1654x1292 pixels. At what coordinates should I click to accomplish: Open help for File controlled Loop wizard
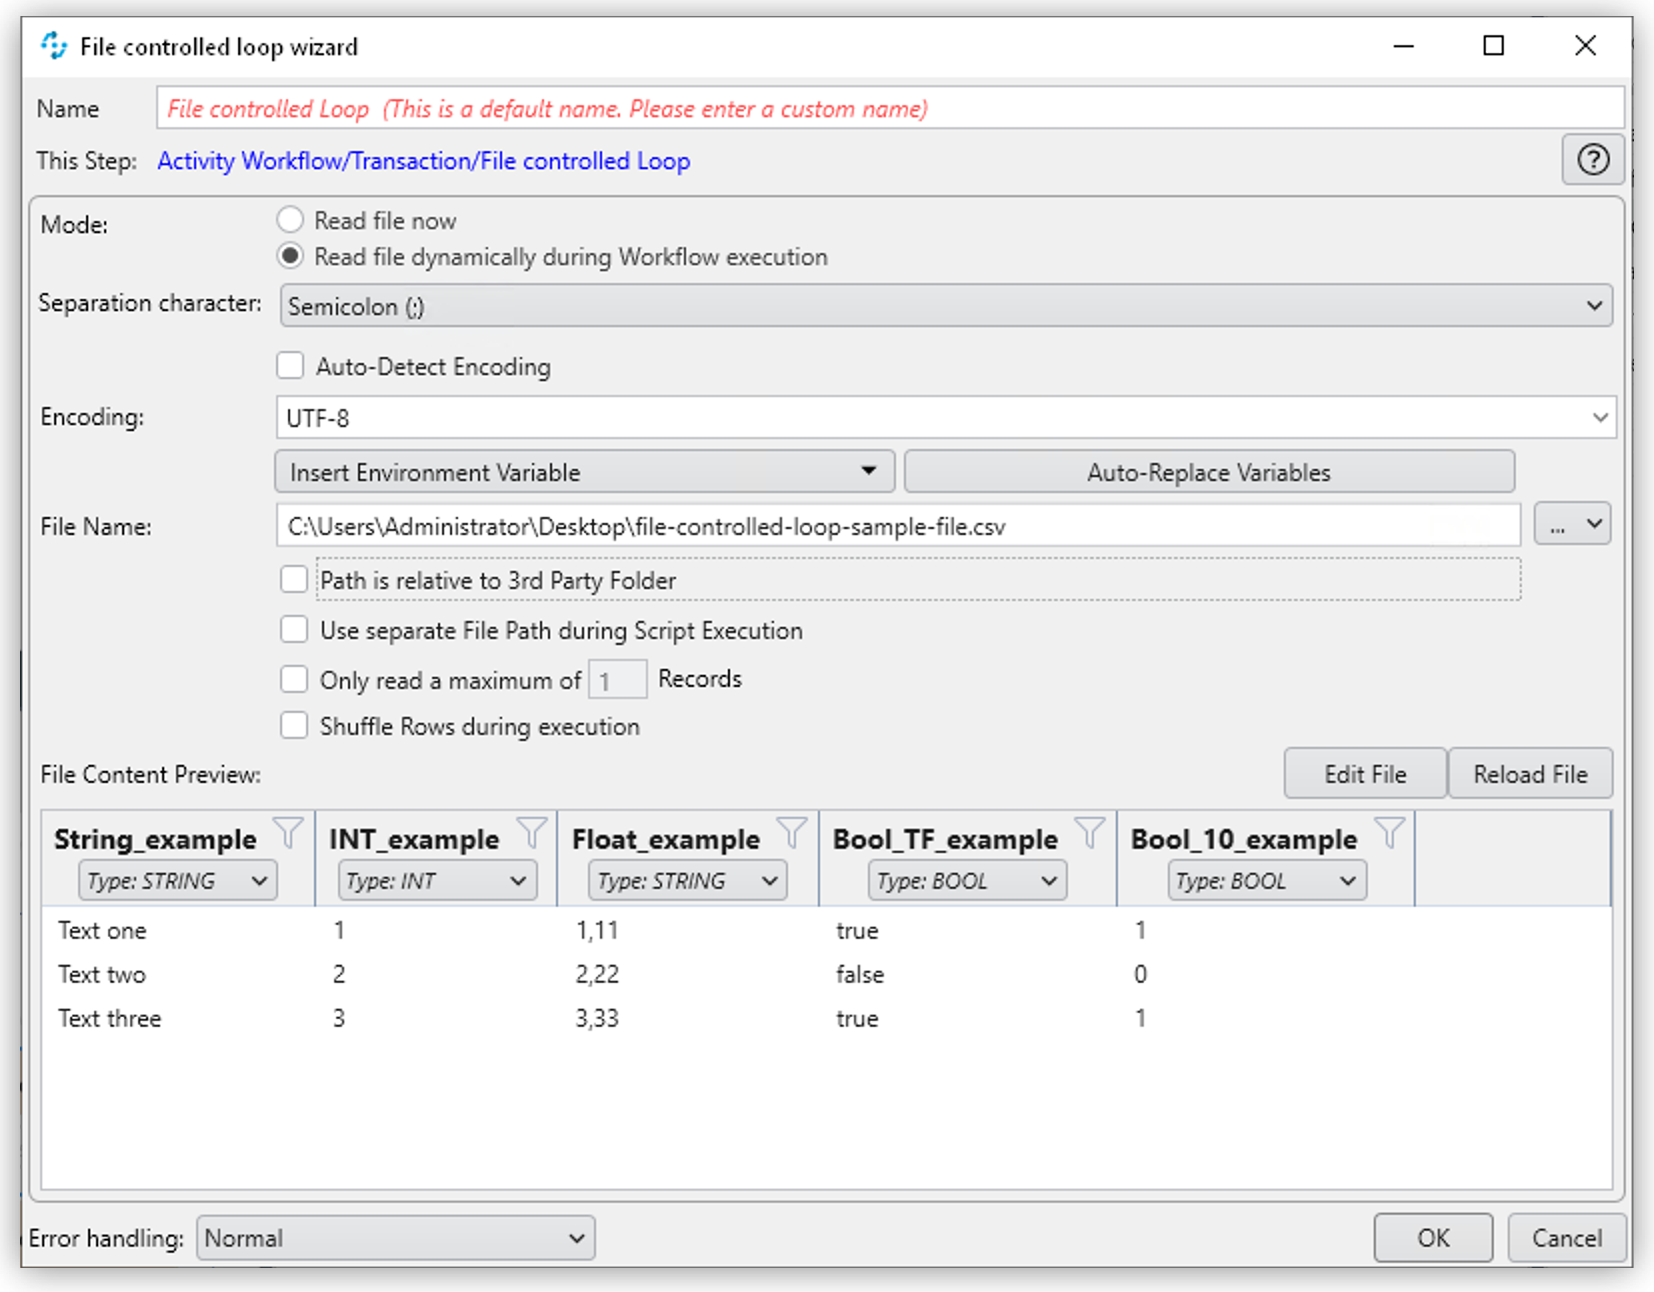1592,160
